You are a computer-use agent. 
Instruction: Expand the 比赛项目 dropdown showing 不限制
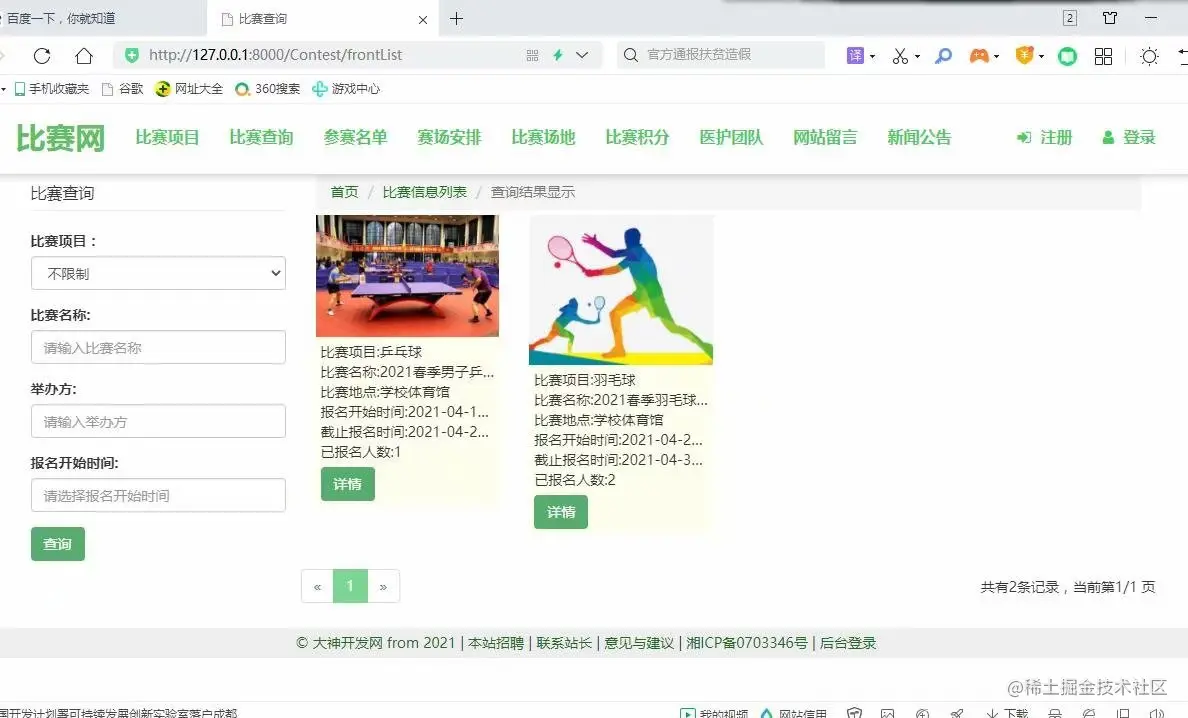[158, 273]
